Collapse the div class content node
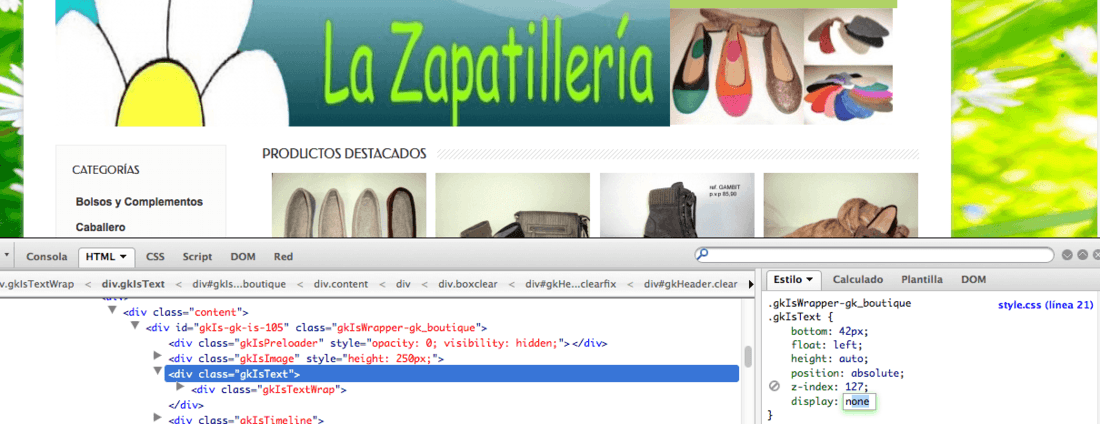 [x=112, y=311]
